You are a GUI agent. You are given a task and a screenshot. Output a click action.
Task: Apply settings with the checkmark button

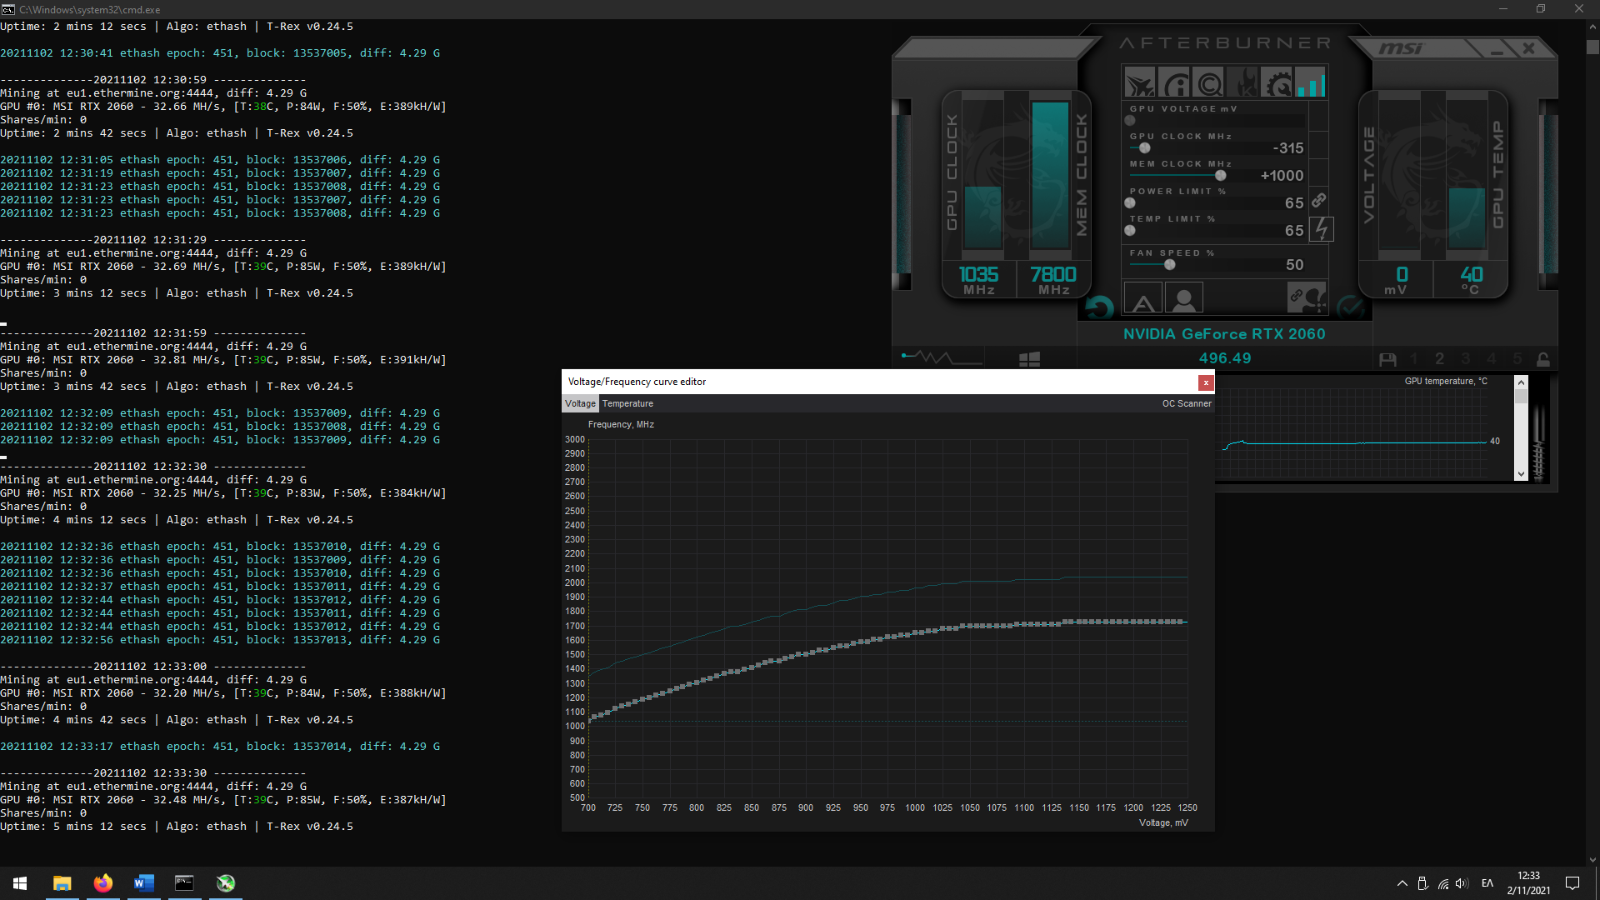coord(1350,308)
